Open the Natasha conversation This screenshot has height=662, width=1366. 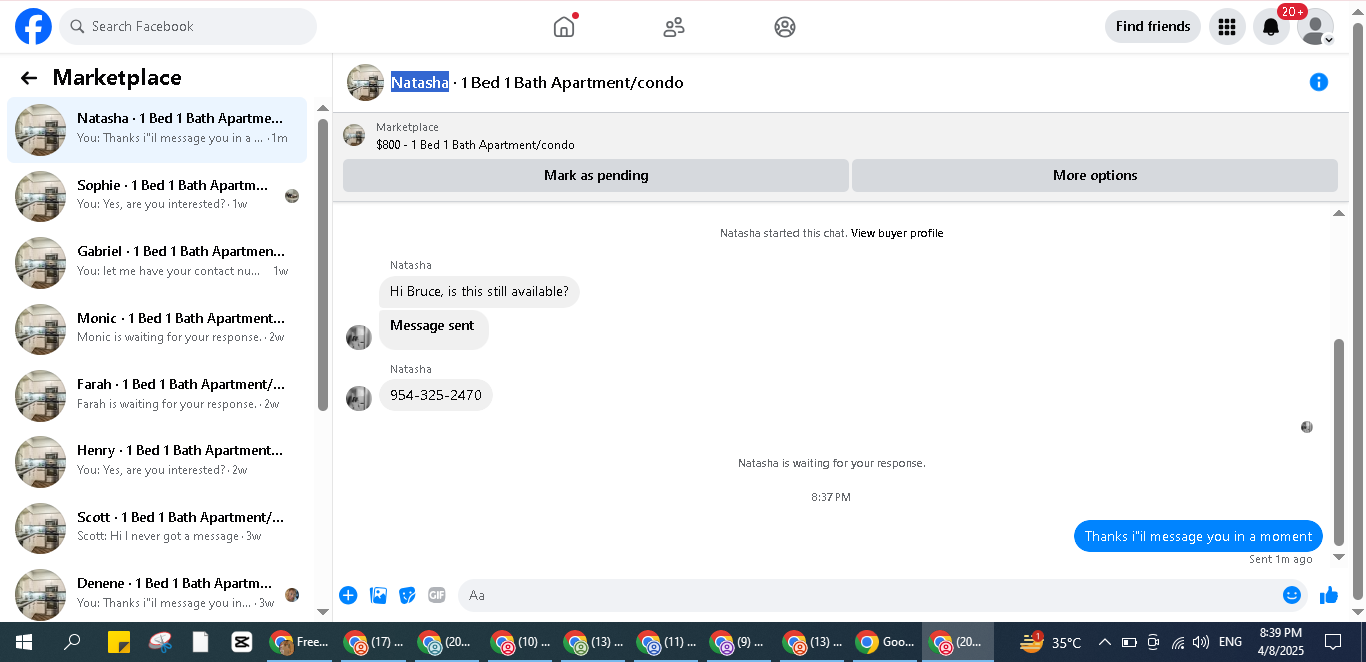click(x=157, y=130)
